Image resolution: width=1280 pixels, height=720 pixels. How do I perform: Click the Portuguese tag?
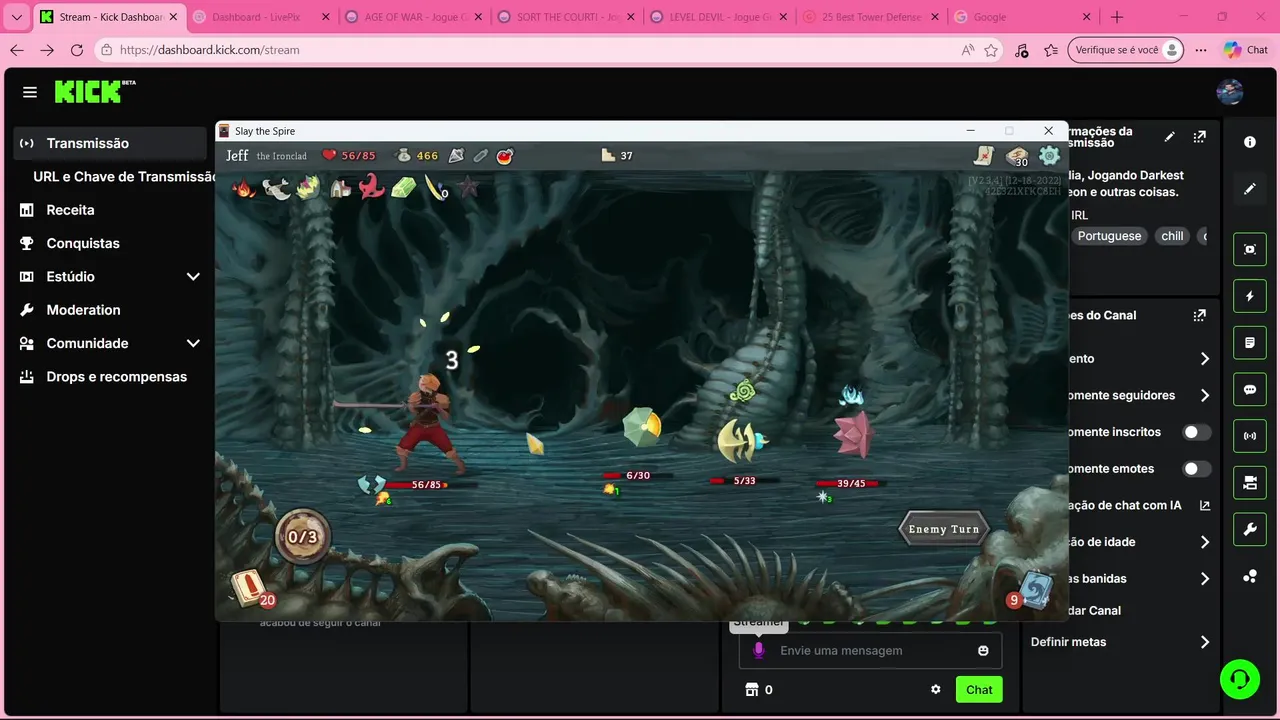[x=1109, y=236]
